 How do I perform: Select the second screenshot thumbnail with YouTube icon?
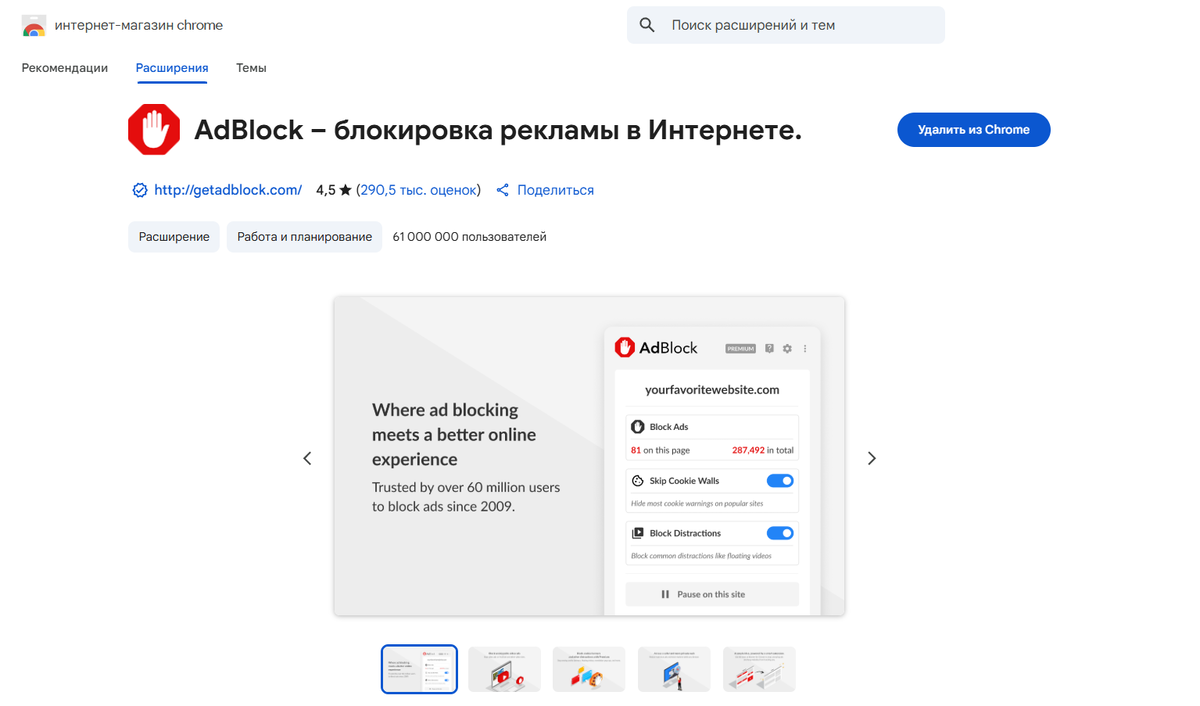pos(504,669)
